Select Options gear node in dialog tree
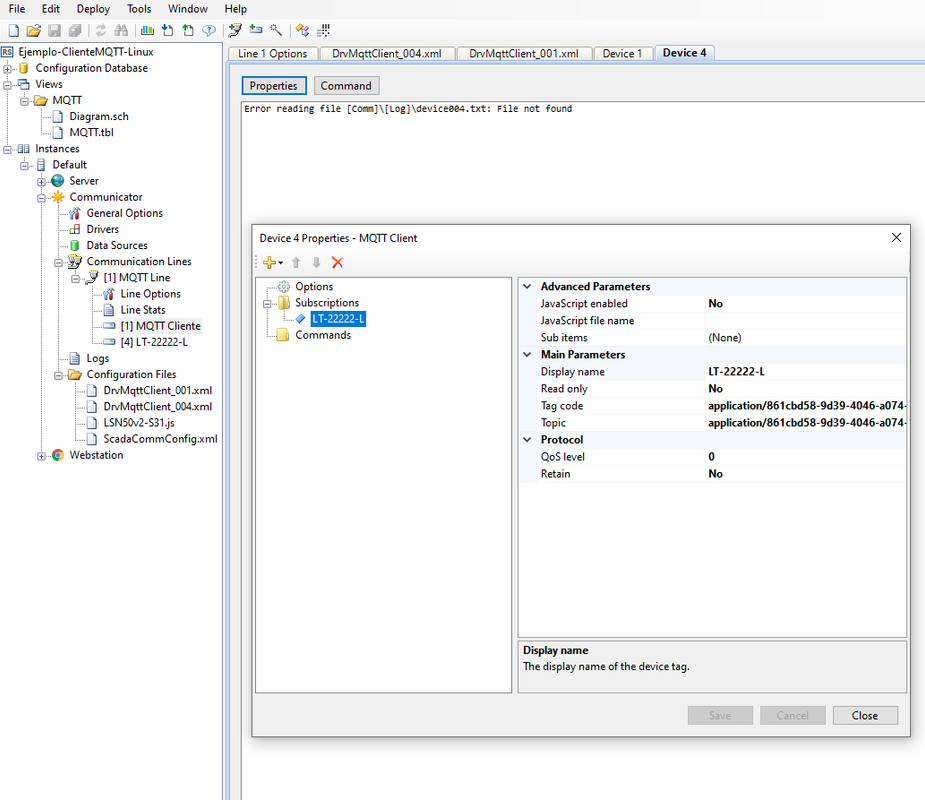The image size is (925, 800). tap(314, 286)
